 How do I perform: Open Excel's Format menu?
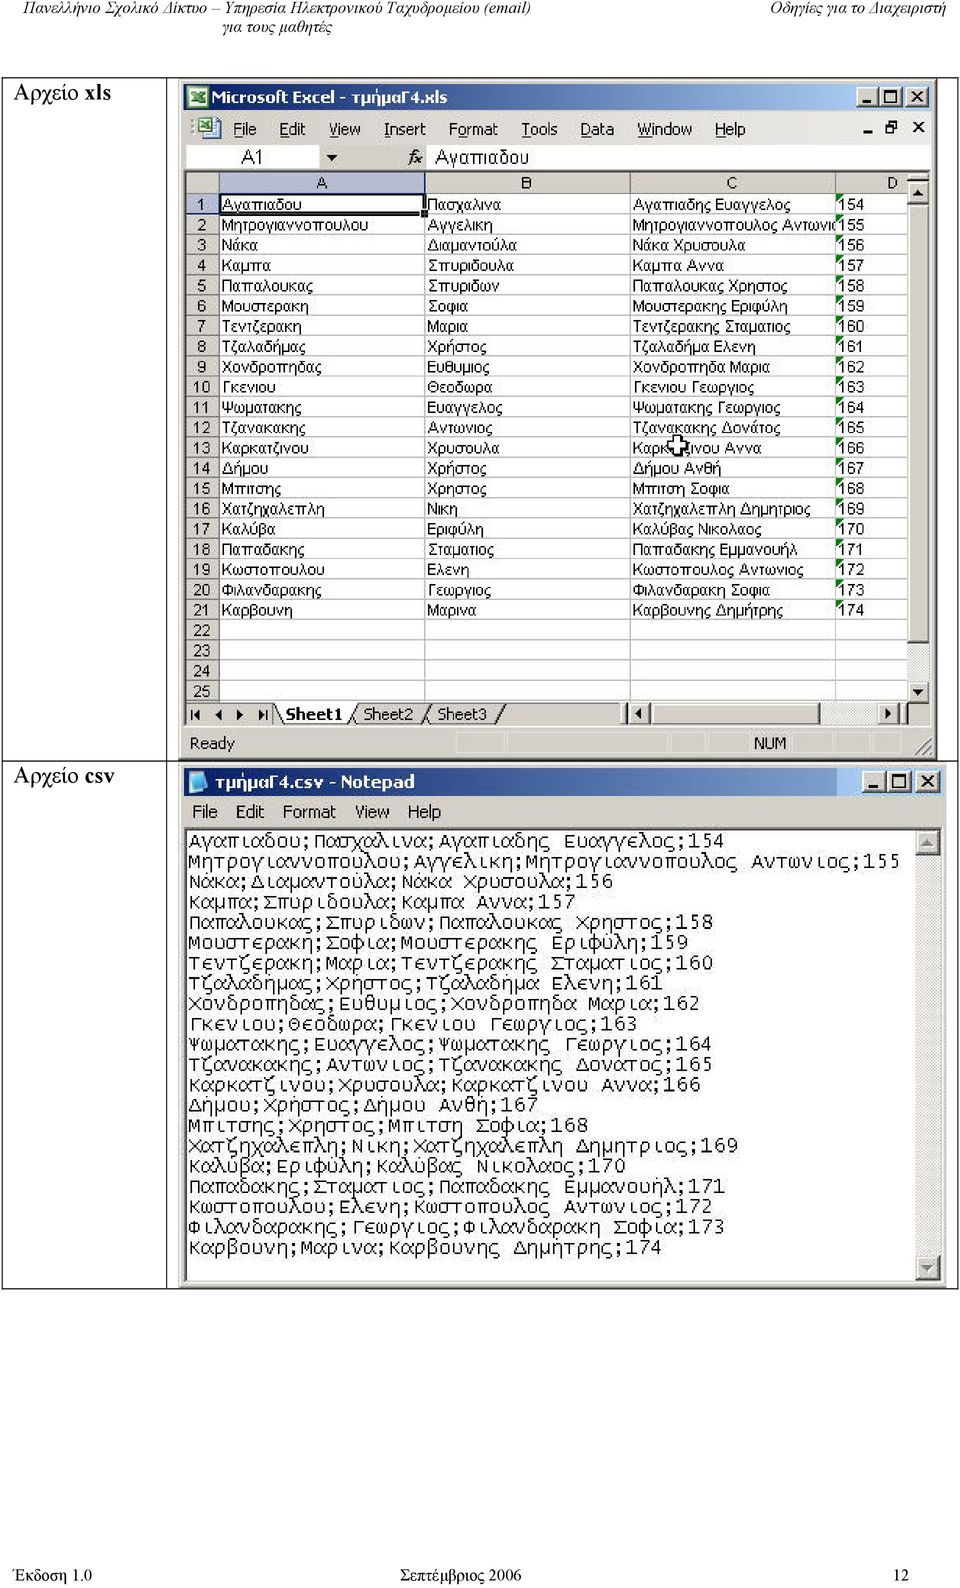473,129
